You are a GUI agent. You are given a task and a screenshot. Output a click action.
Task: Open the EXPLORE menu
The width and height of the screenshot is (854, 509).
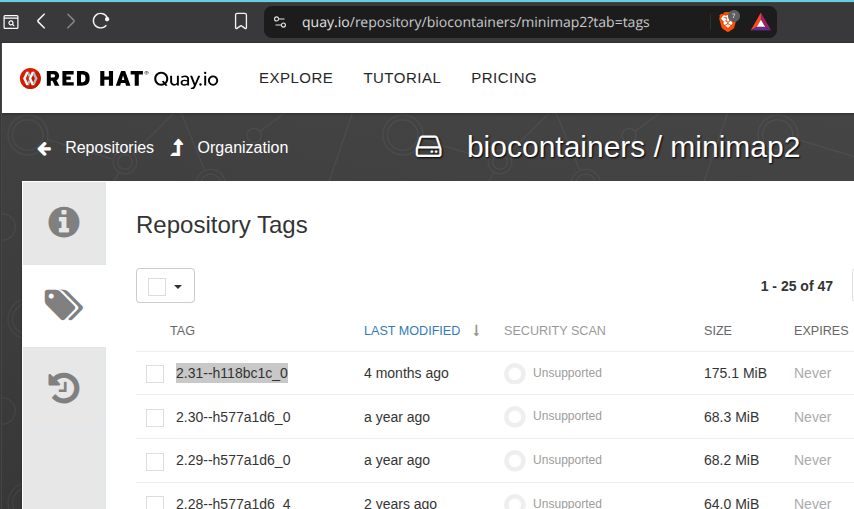click(296, 78)
